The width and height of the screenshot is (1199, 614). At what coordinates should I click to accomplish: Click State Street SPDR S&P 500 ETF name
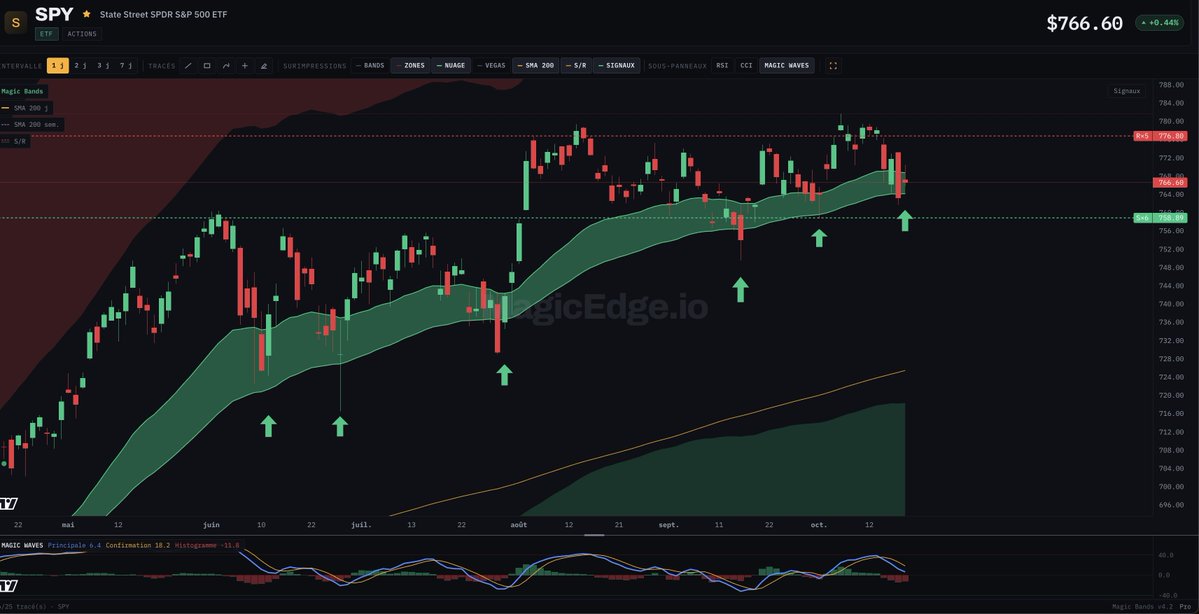pyautogui.click(x=163, y=15)
